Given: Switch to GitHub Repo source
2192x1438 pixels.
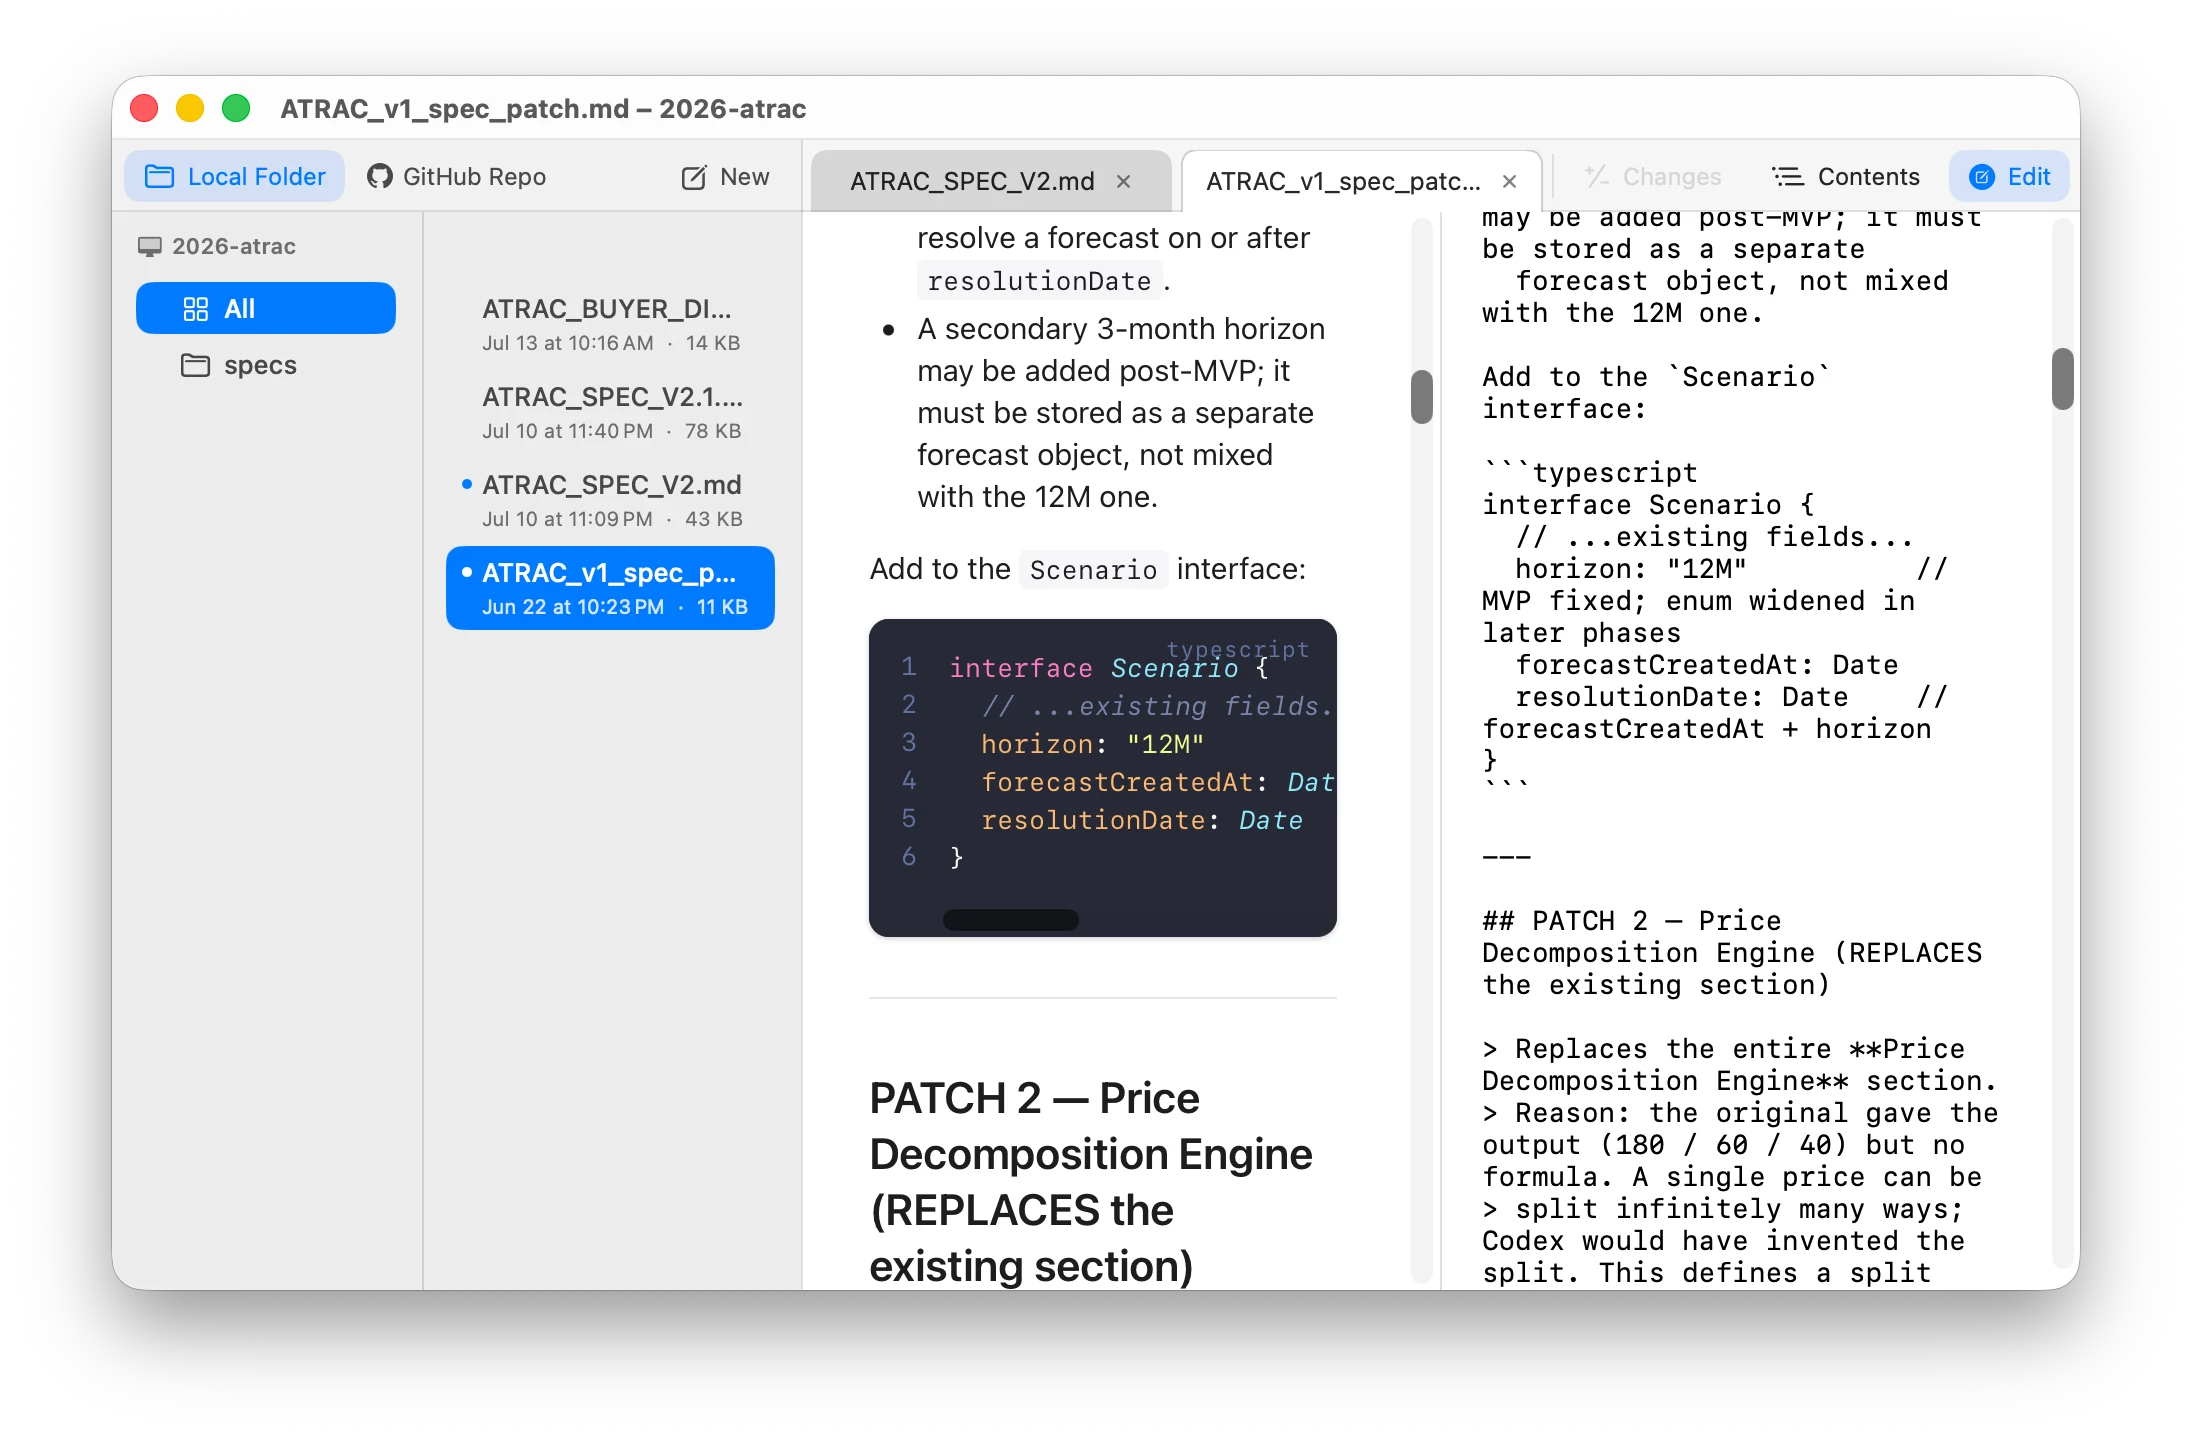Looking at the screenshot, I should click(456, 177).
